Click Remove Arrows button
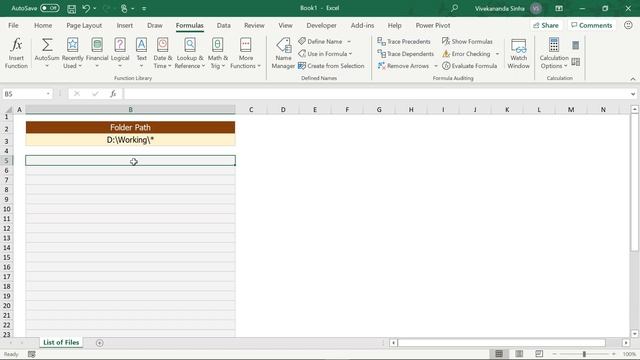 (x=403, y=66)
